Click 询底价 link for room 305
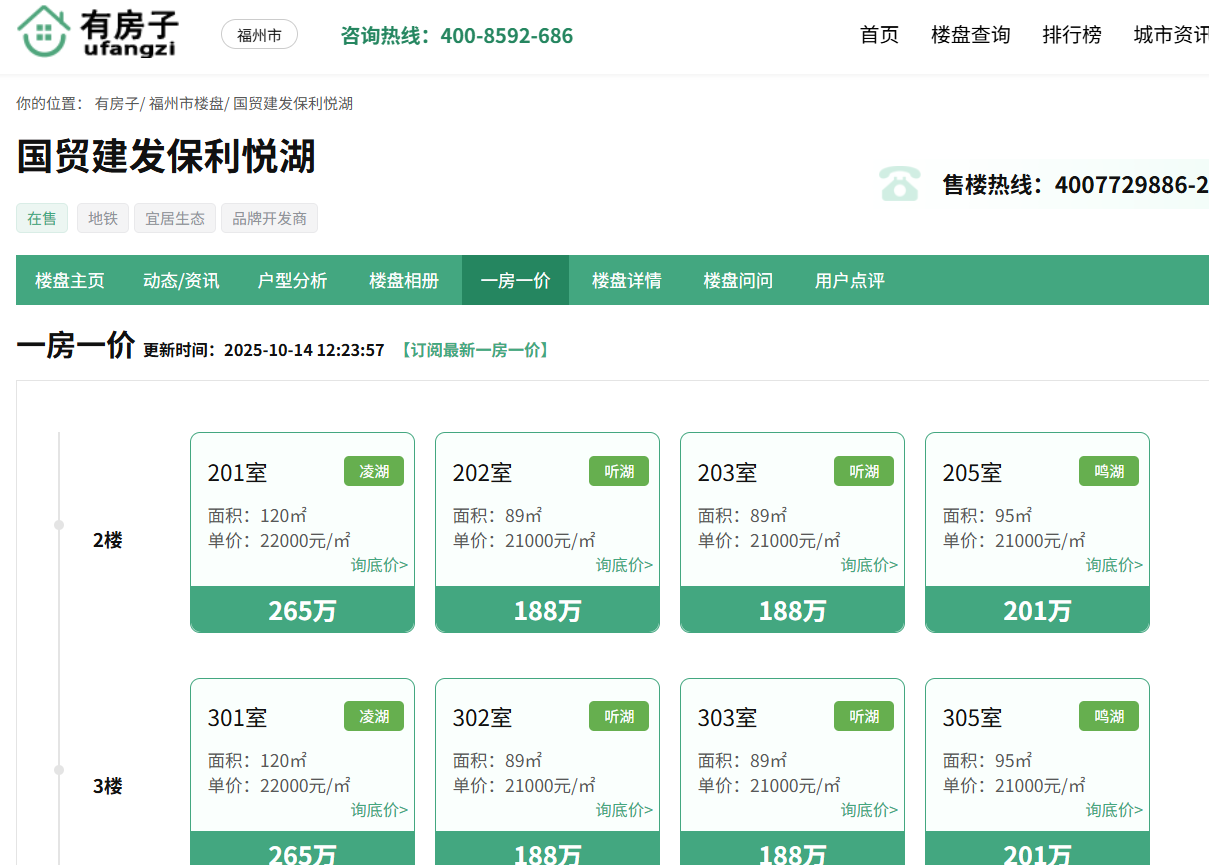 click(1114, 810)
